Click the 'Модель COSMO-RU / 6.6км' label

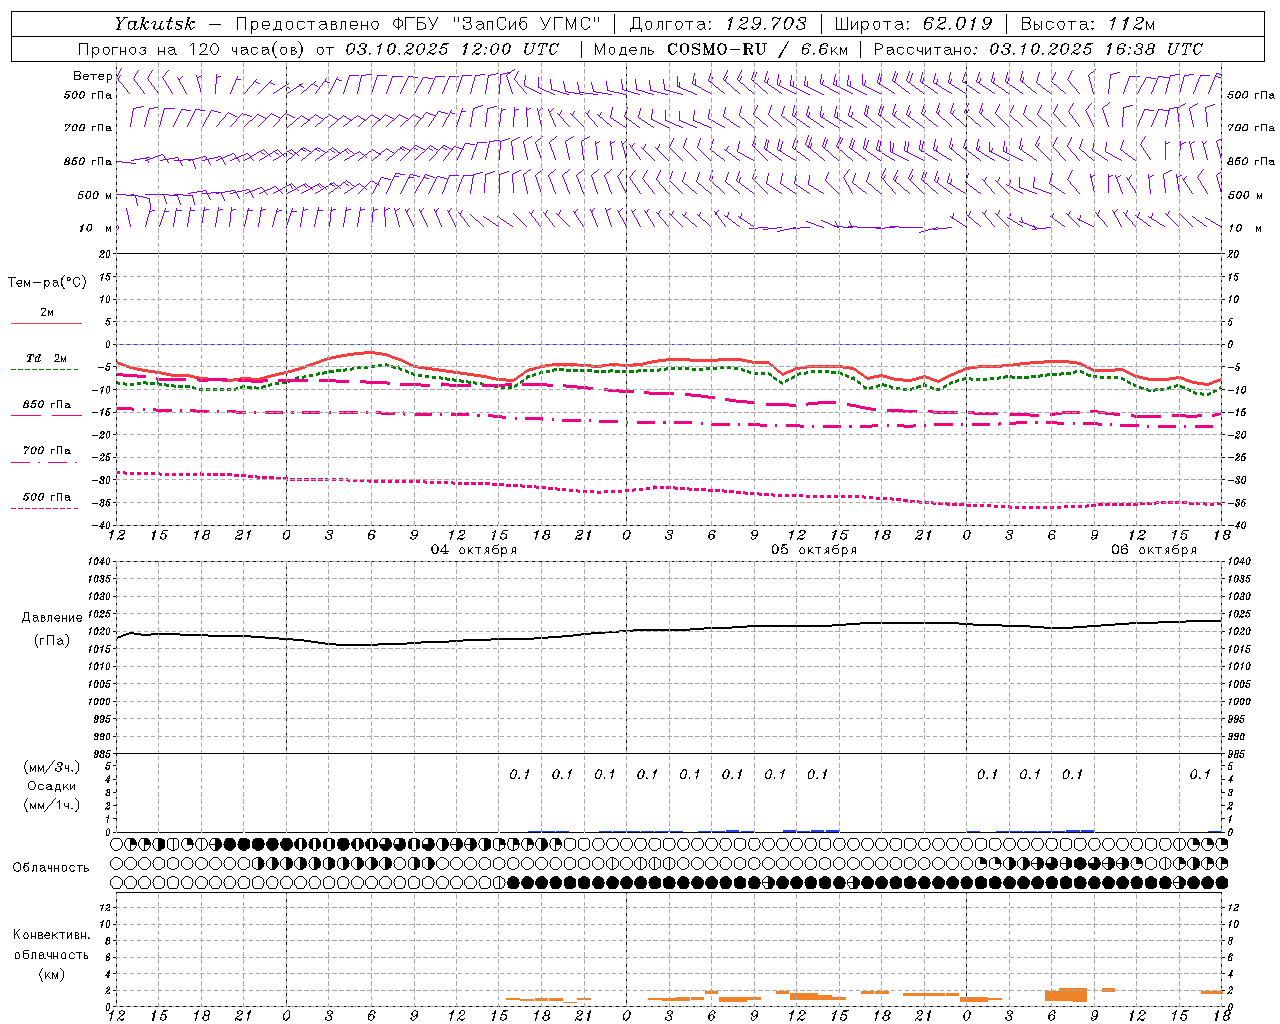[720, 49]
